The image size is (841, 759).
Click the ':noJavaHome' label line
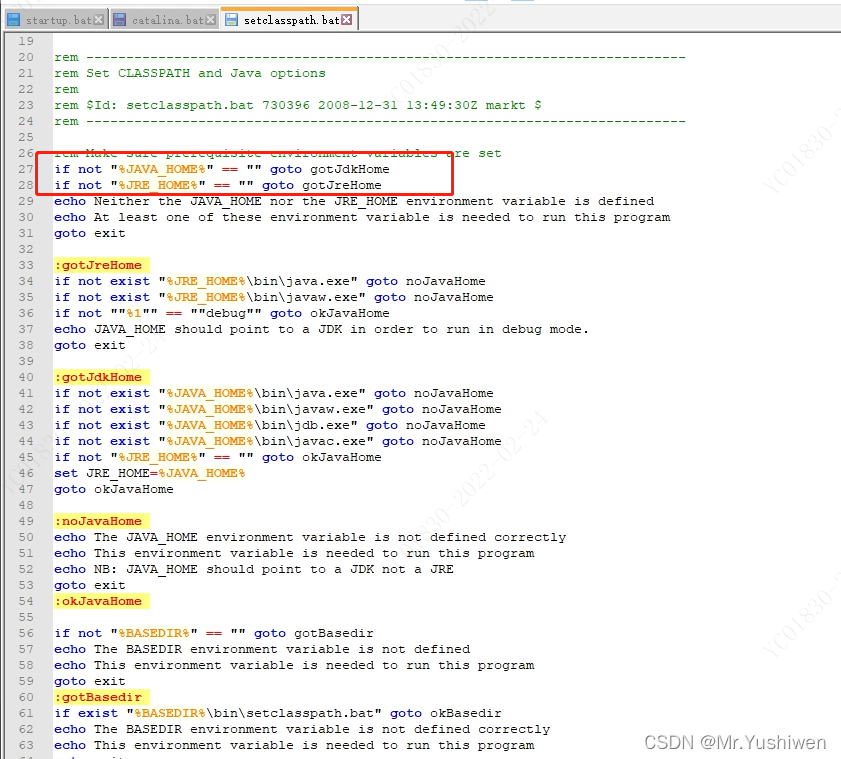101,521
